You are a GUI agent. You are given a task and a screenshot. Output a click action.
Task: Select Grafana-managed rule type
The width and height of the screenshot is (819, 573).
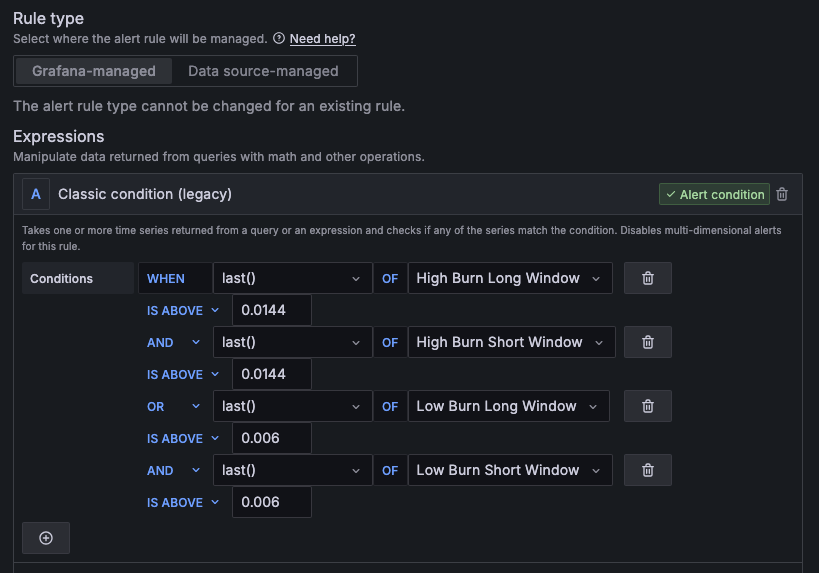point(94,71)
